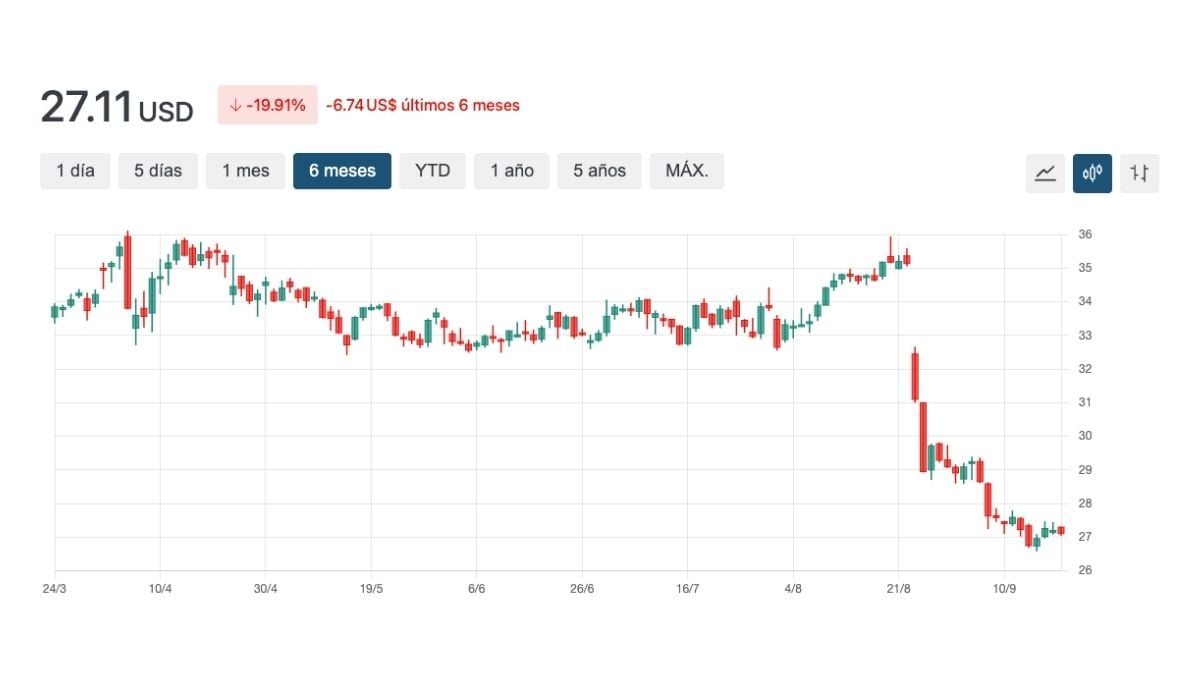Click the 10/9 date axis label
Screen dimensions: 1200x675
click(1004, 588)
